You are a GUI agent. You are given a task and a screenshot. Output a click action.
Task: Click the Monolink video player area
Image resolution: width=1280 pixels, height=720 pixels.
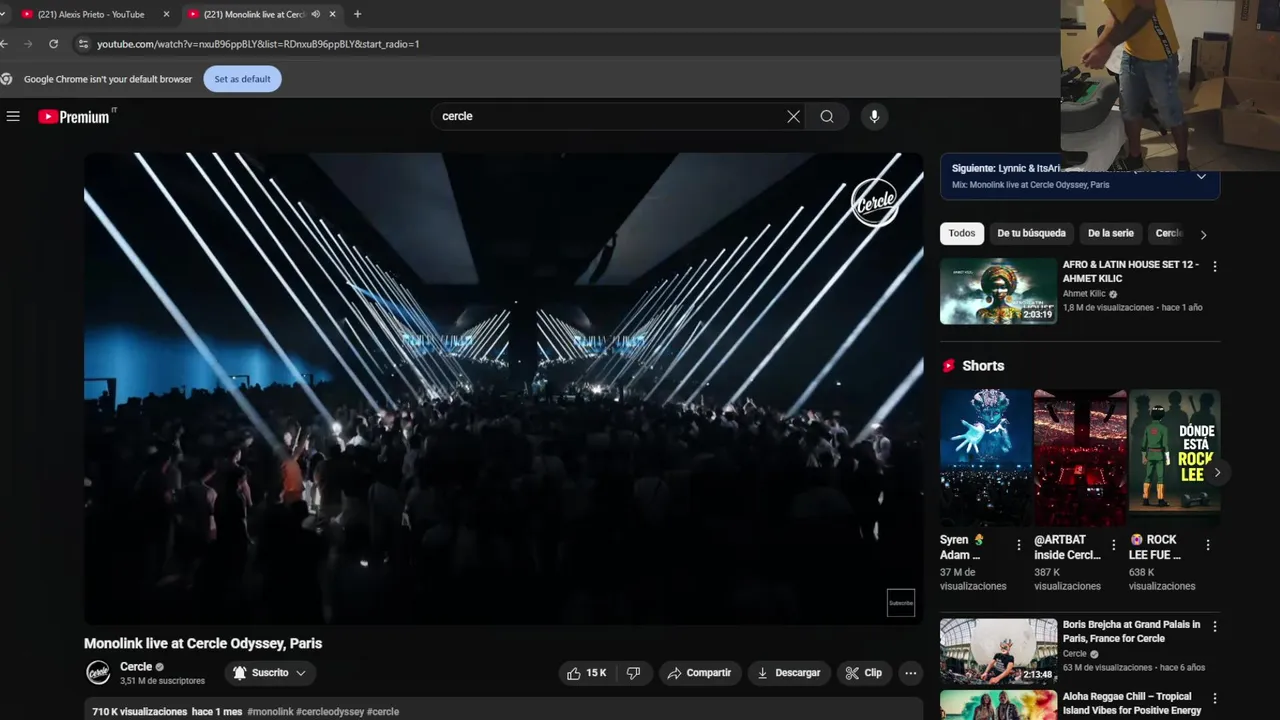pos(503,389)
